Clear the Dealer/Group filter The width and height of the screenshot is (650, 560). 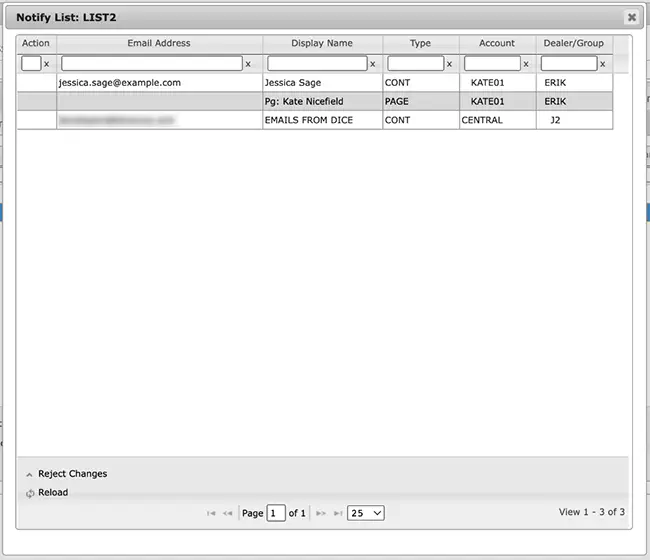(603, 64)
